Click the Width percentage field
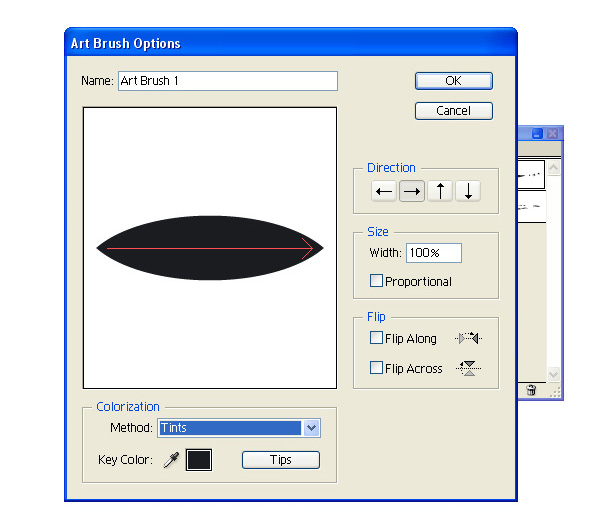 pos(433,253)
